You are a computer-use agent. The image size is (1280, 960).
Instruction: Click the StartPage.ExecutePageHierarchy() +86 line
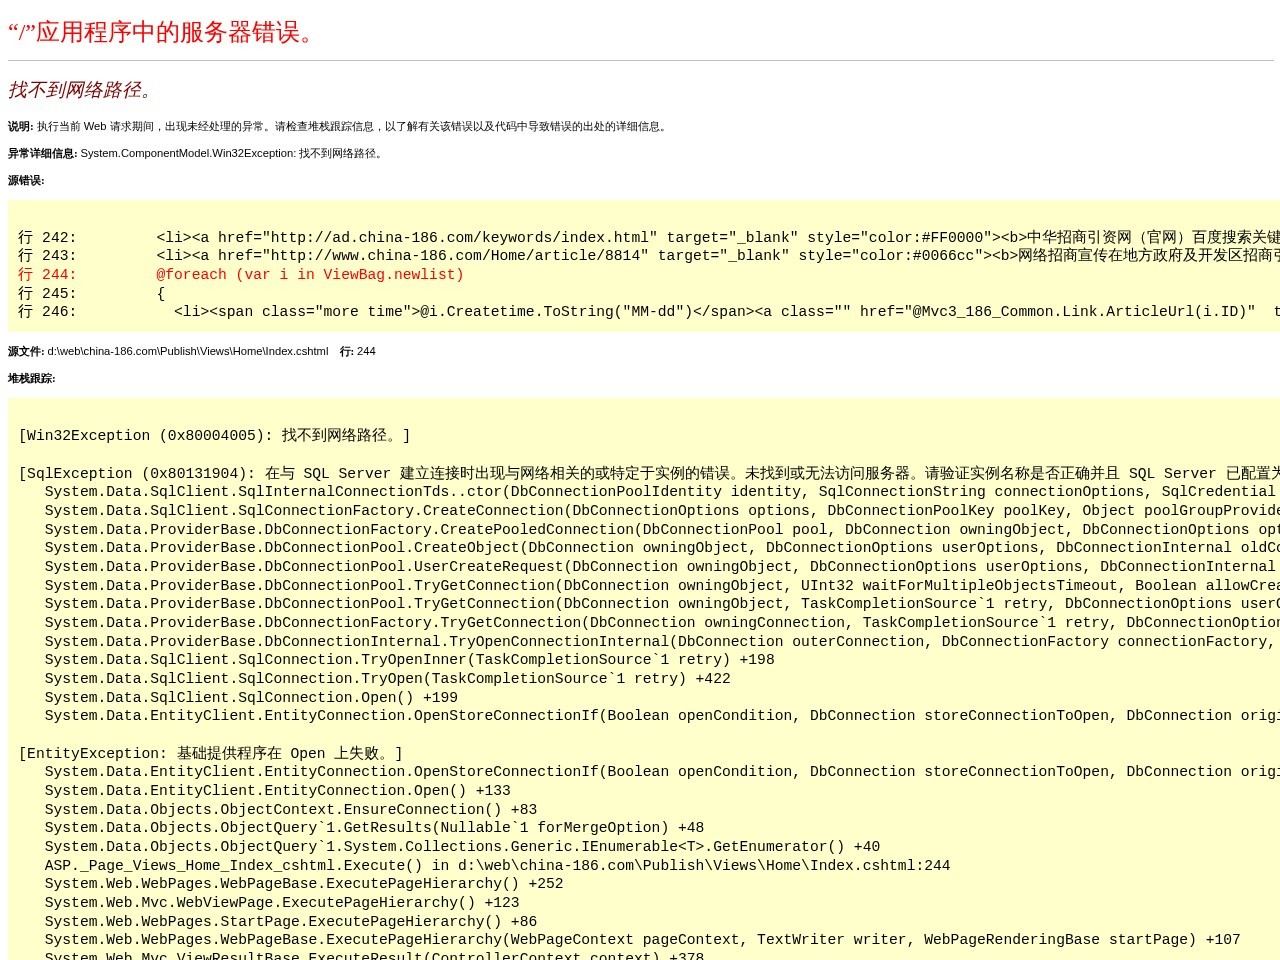tap(290, 922)
